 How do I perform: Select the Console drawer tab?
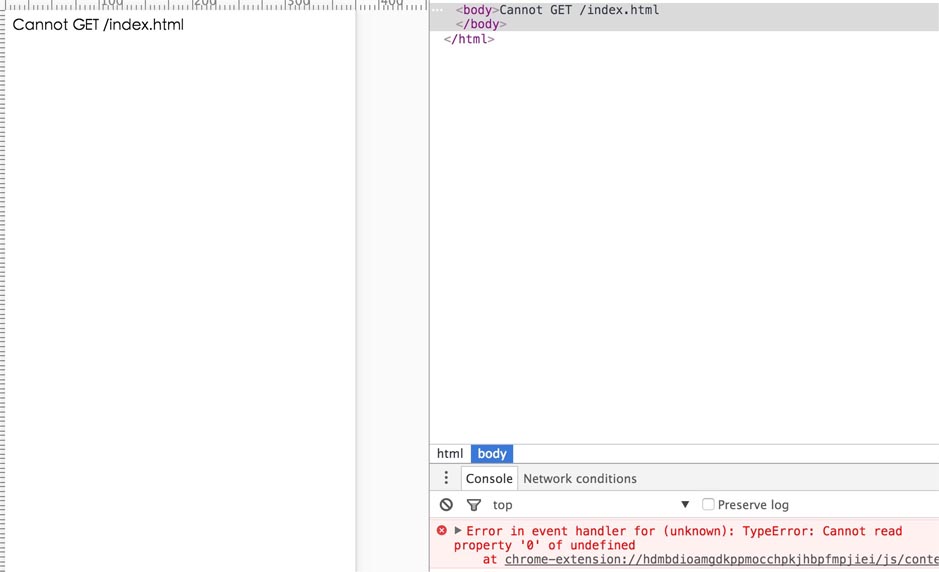coord(489,478)
